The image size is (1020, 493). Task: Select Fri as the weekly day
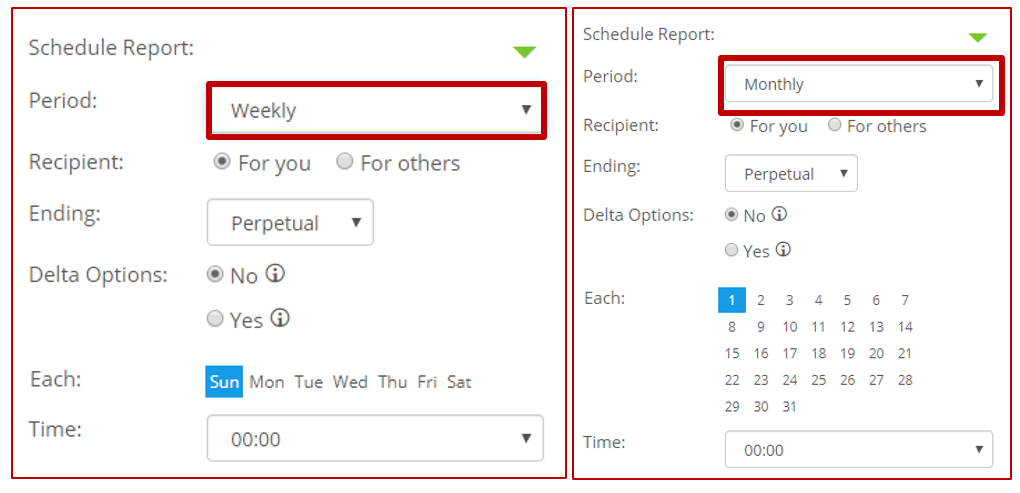pyautogui.click(x=427, y=382)
